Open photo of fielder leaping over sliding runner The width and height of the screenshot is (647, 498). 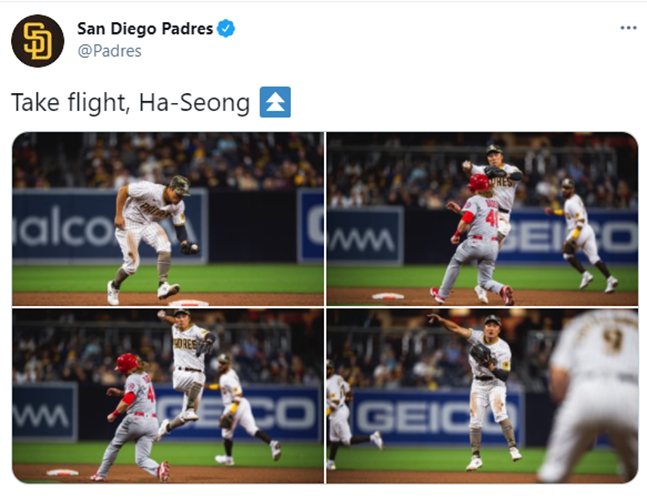tap(168, 396)
